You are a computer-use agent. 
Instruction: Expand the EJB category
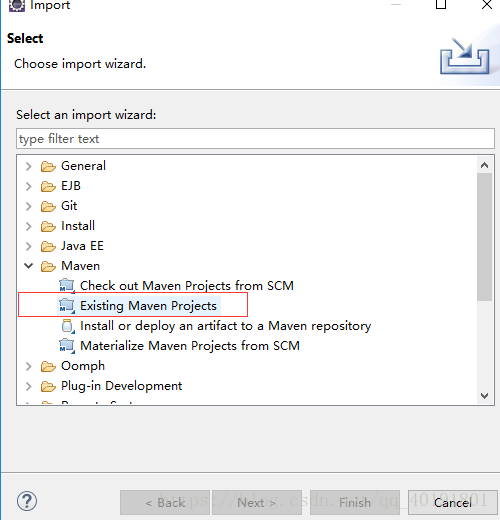pyautogui.click(x=29, y=186)
